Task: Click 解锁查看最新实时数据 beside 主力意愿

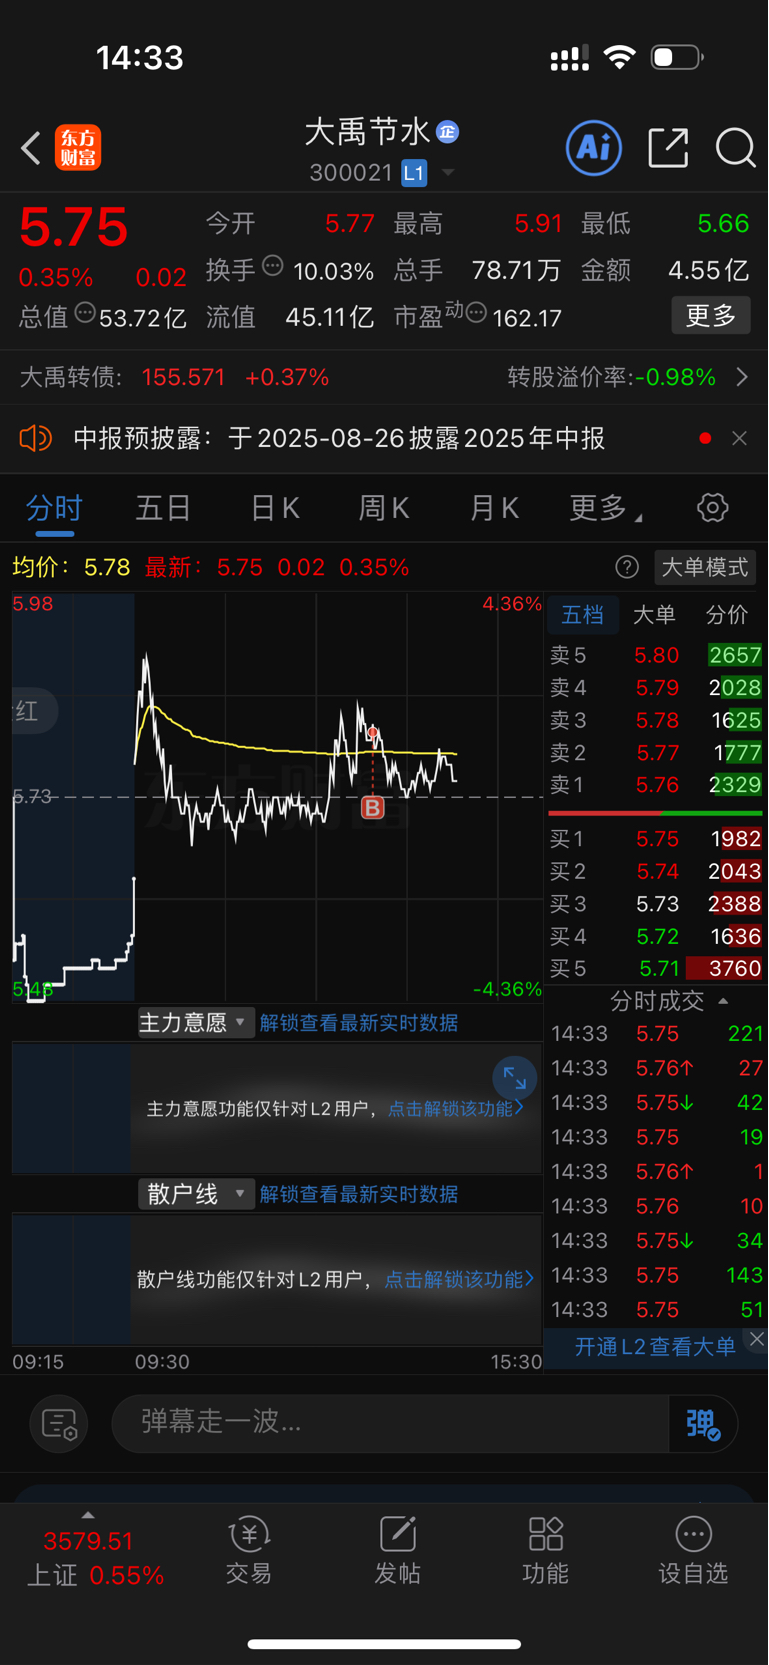Action: (x=359, y=1022)
